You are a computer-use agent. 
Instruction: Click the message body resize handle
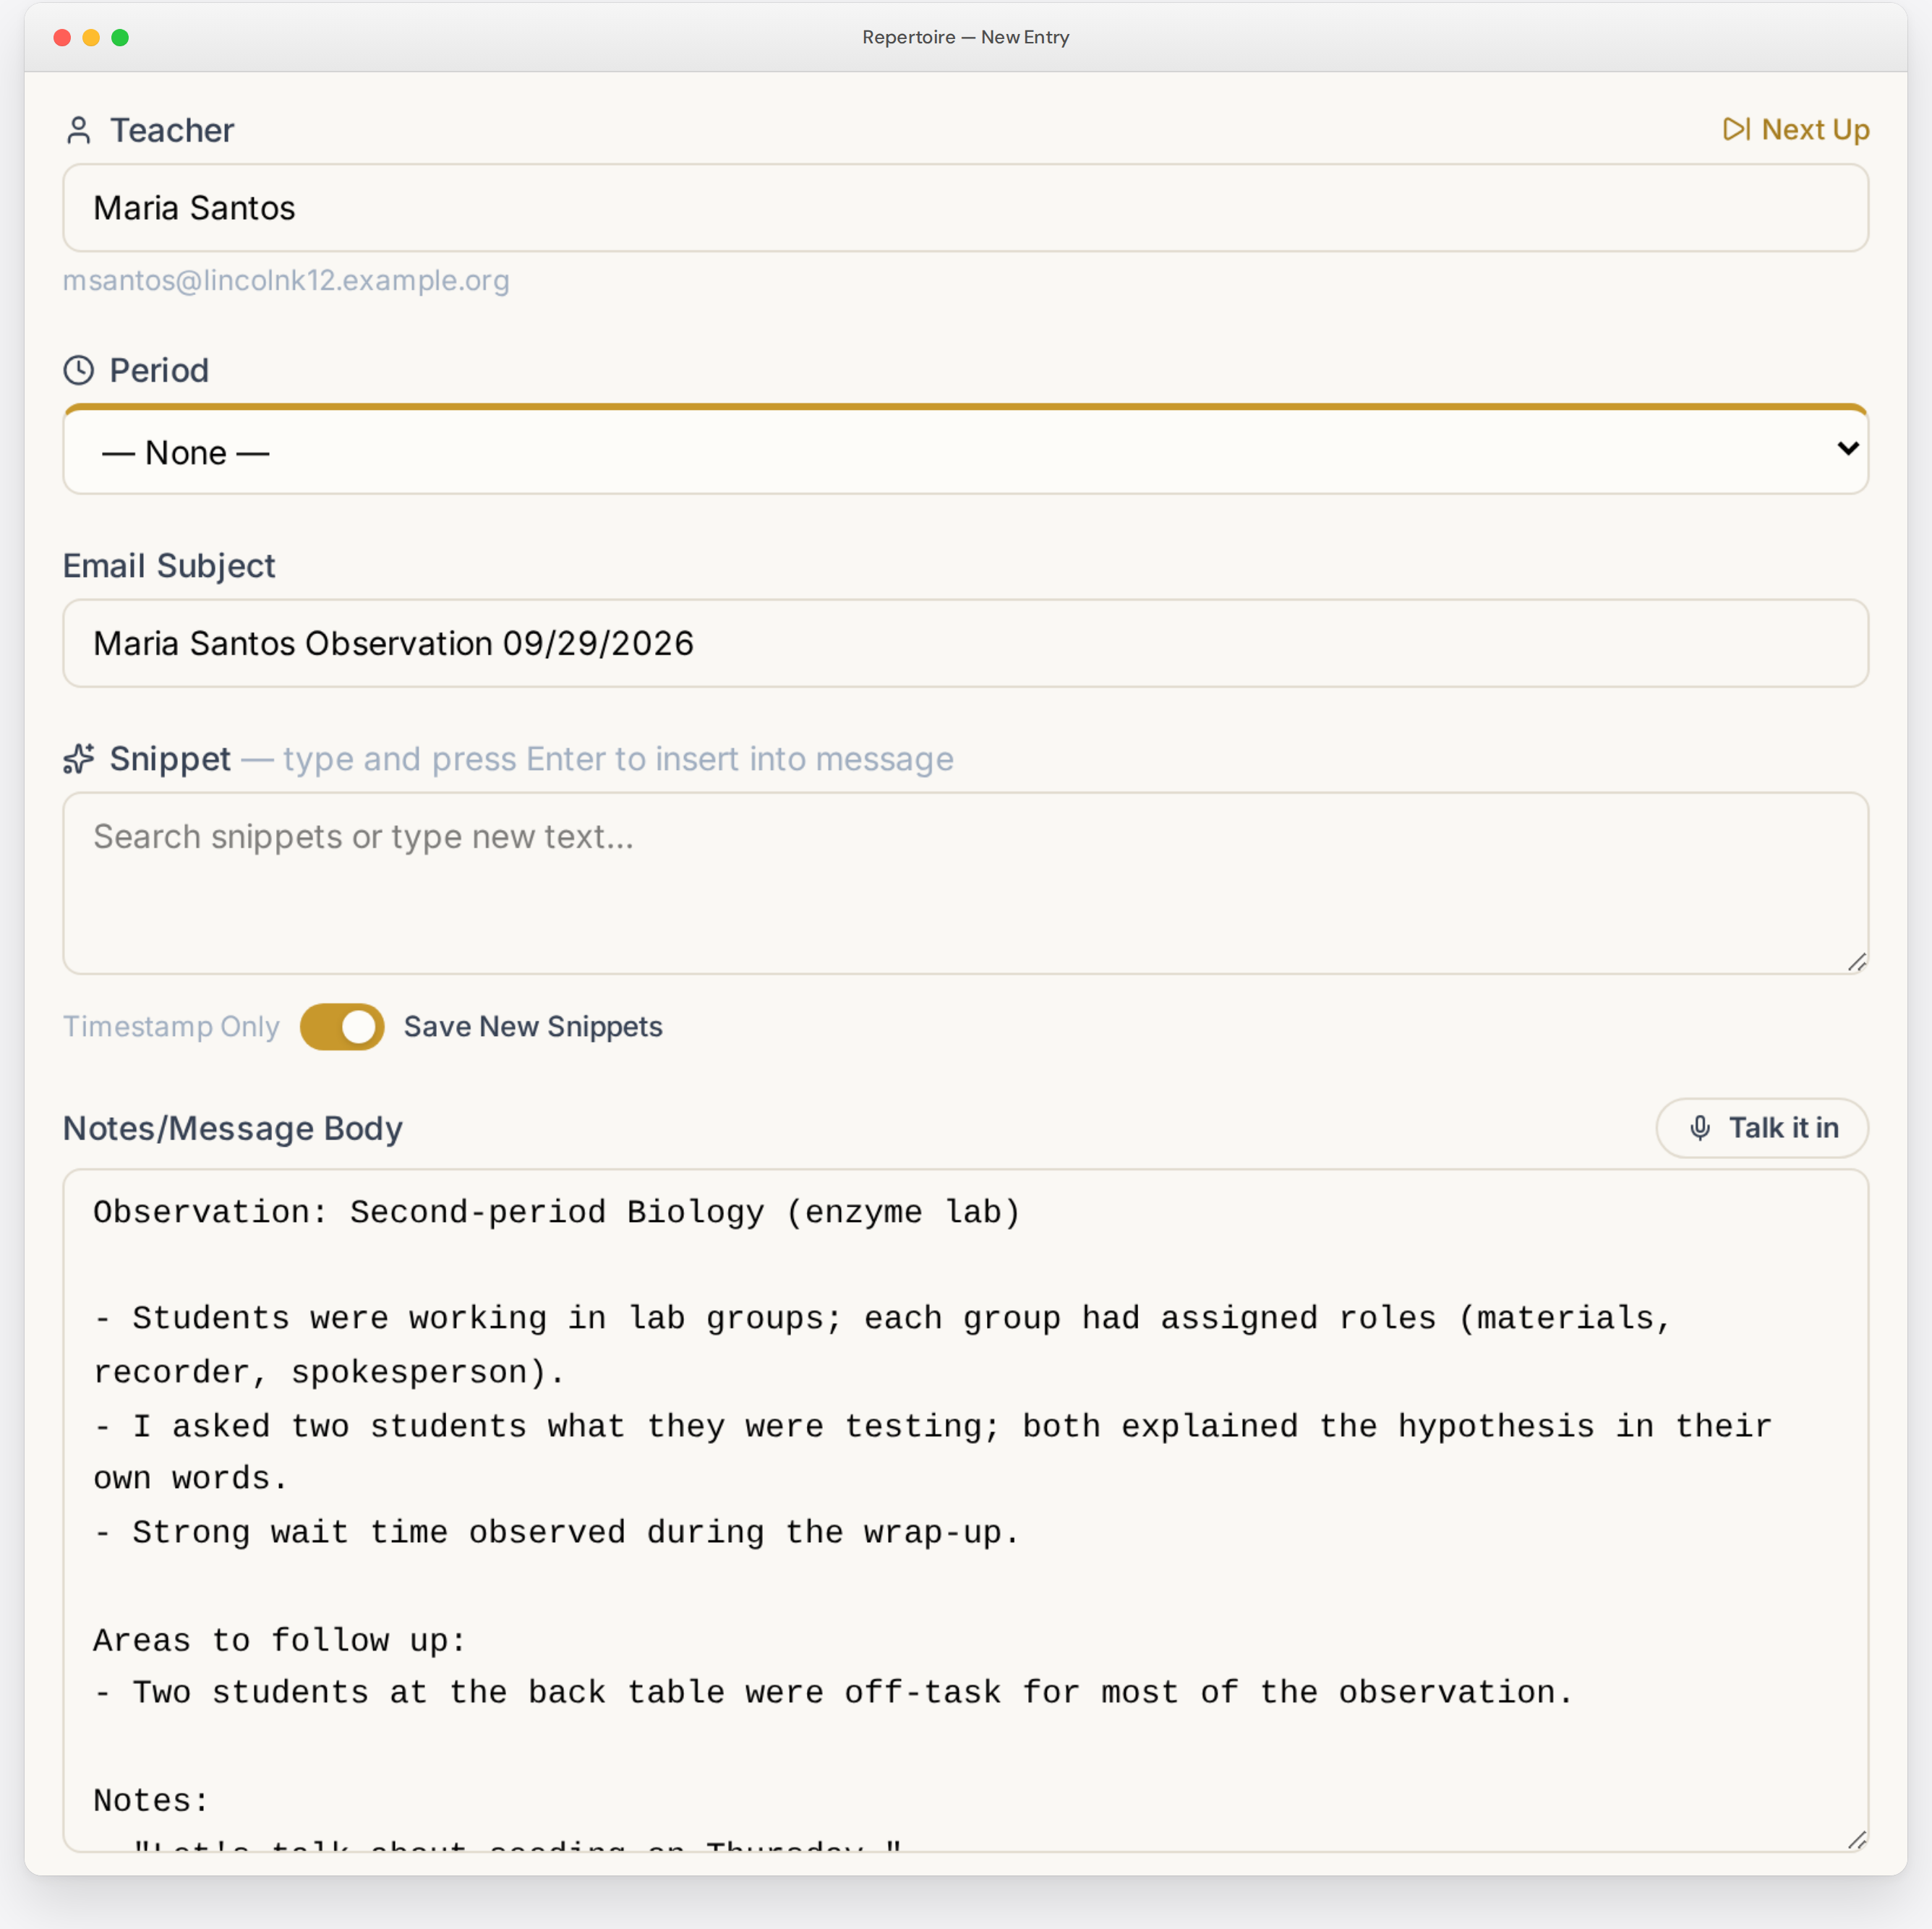(x=1857, y=1839)
